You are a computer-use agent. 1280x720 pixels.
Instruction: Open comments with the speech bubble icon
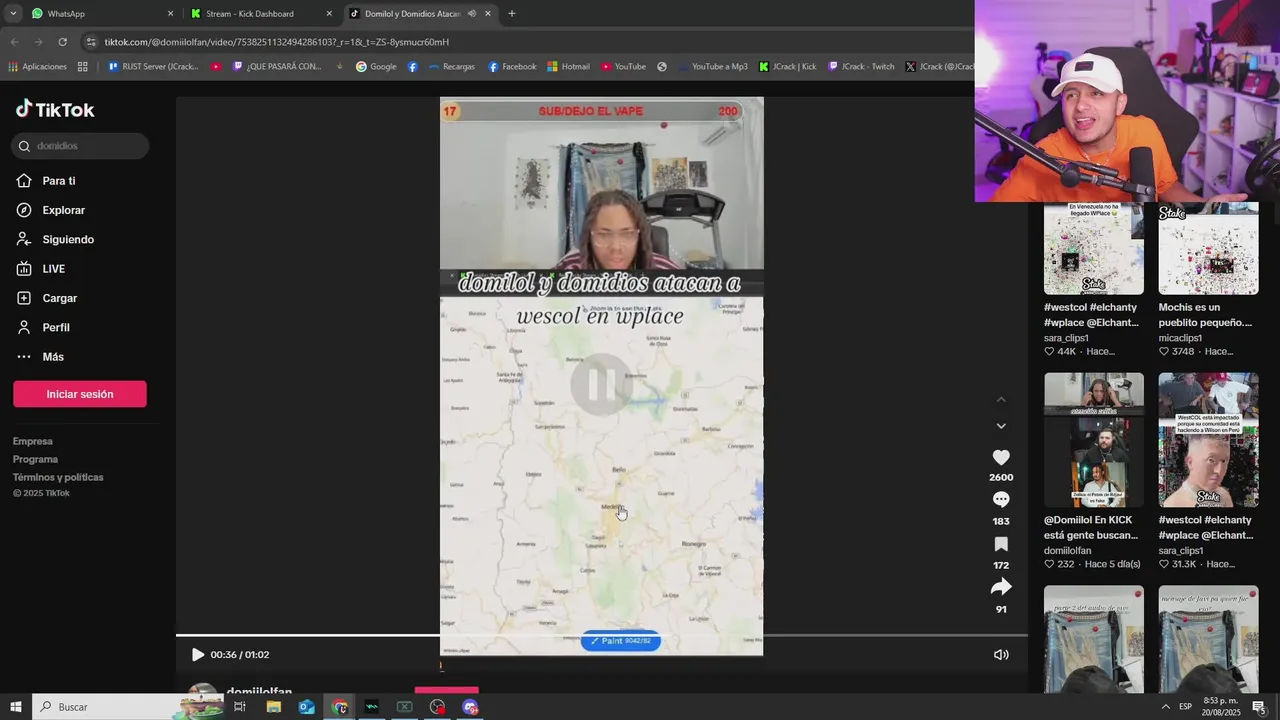point(1001,500)
